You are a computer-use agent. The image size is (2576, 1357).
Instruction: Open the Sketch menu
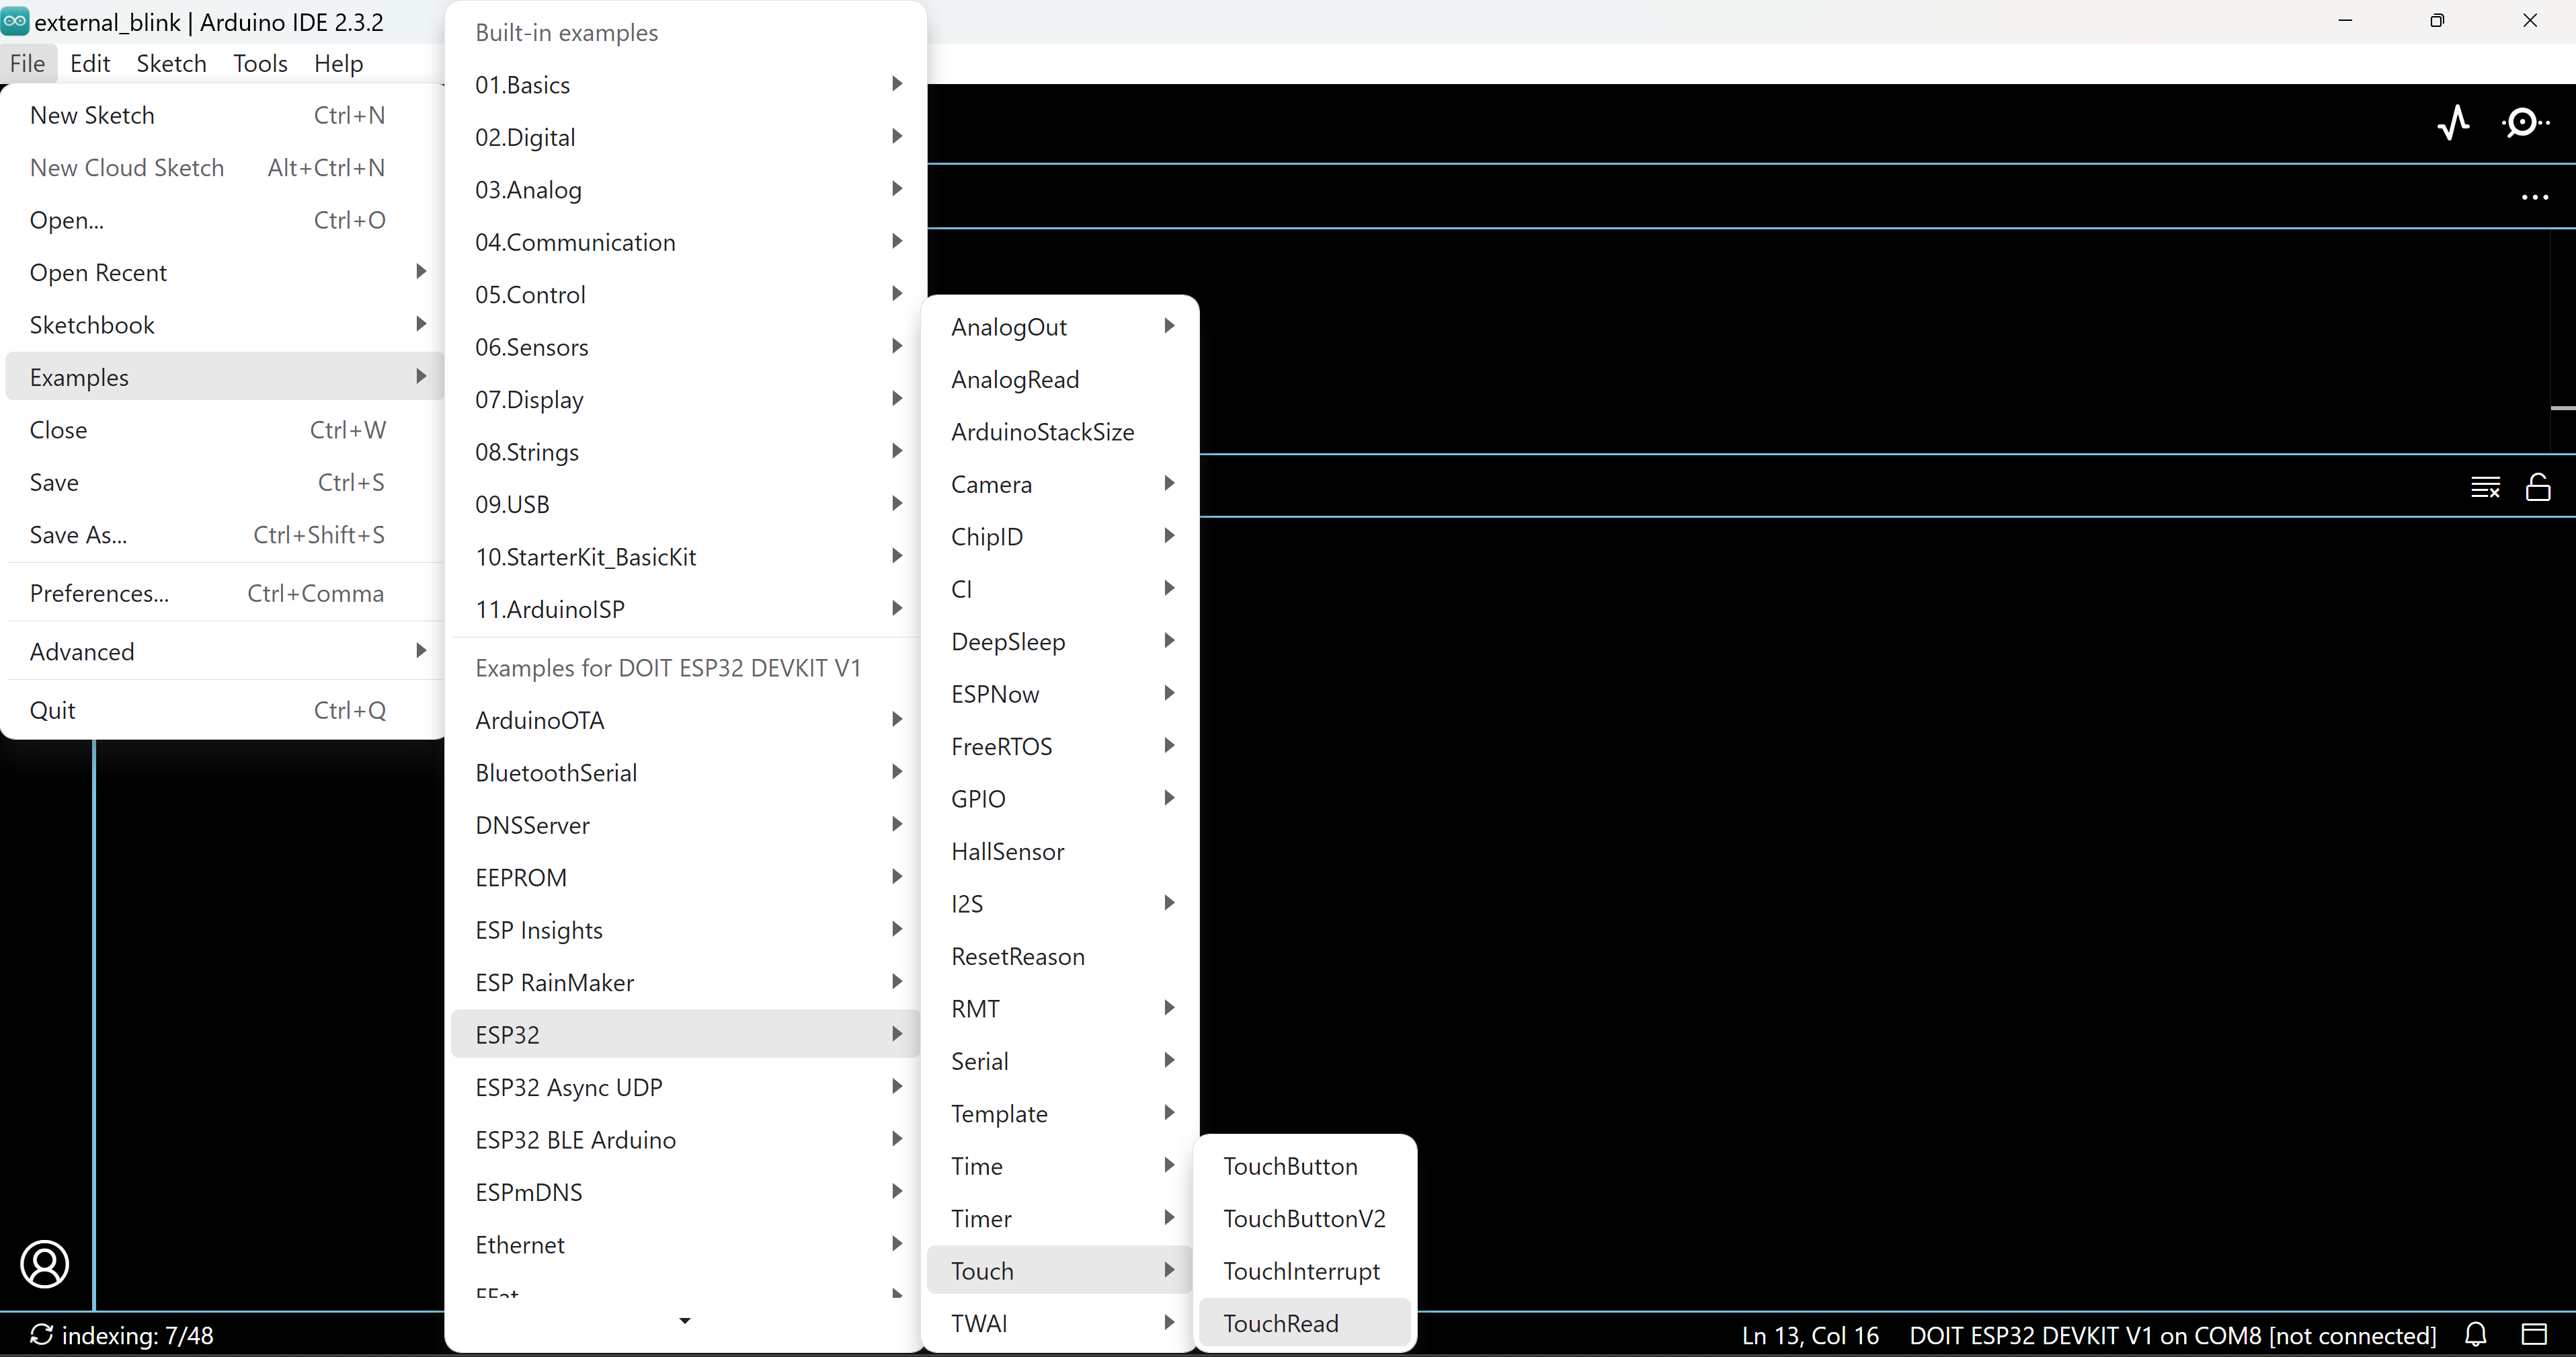(x=171, y=63)
